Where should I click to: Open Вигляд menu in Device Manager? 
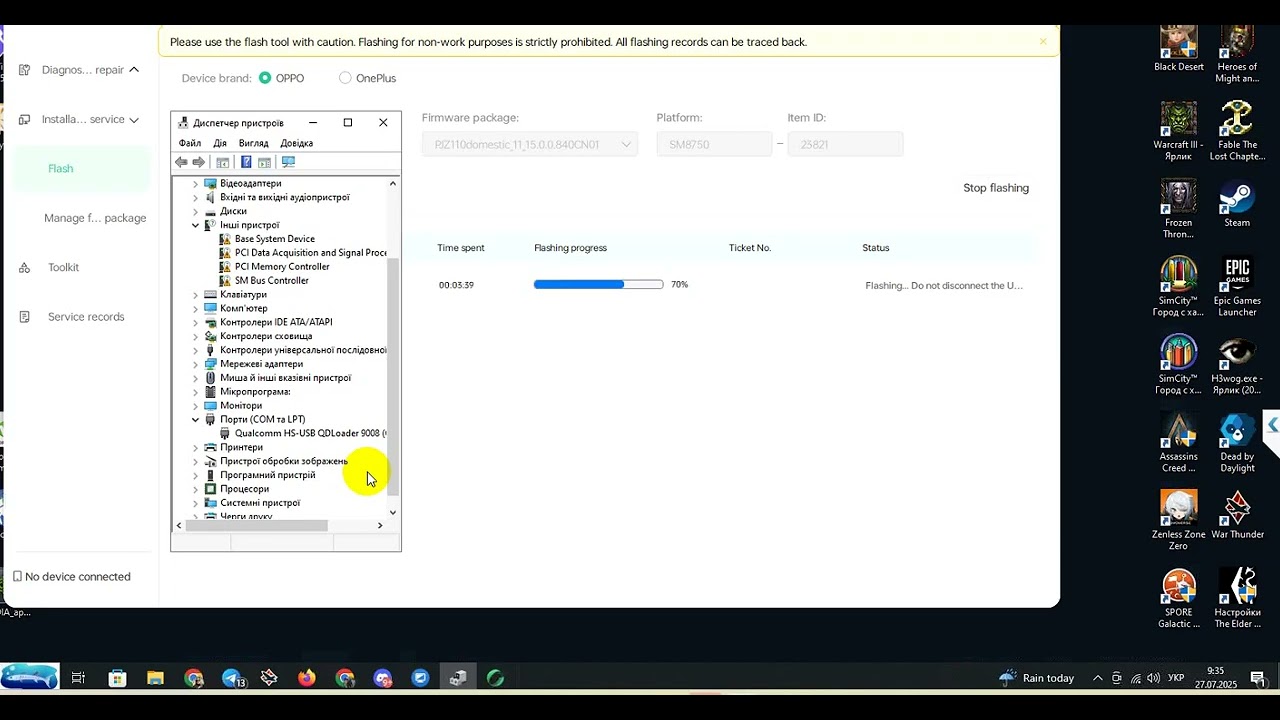pyautogui.click(x=254, y=143)
